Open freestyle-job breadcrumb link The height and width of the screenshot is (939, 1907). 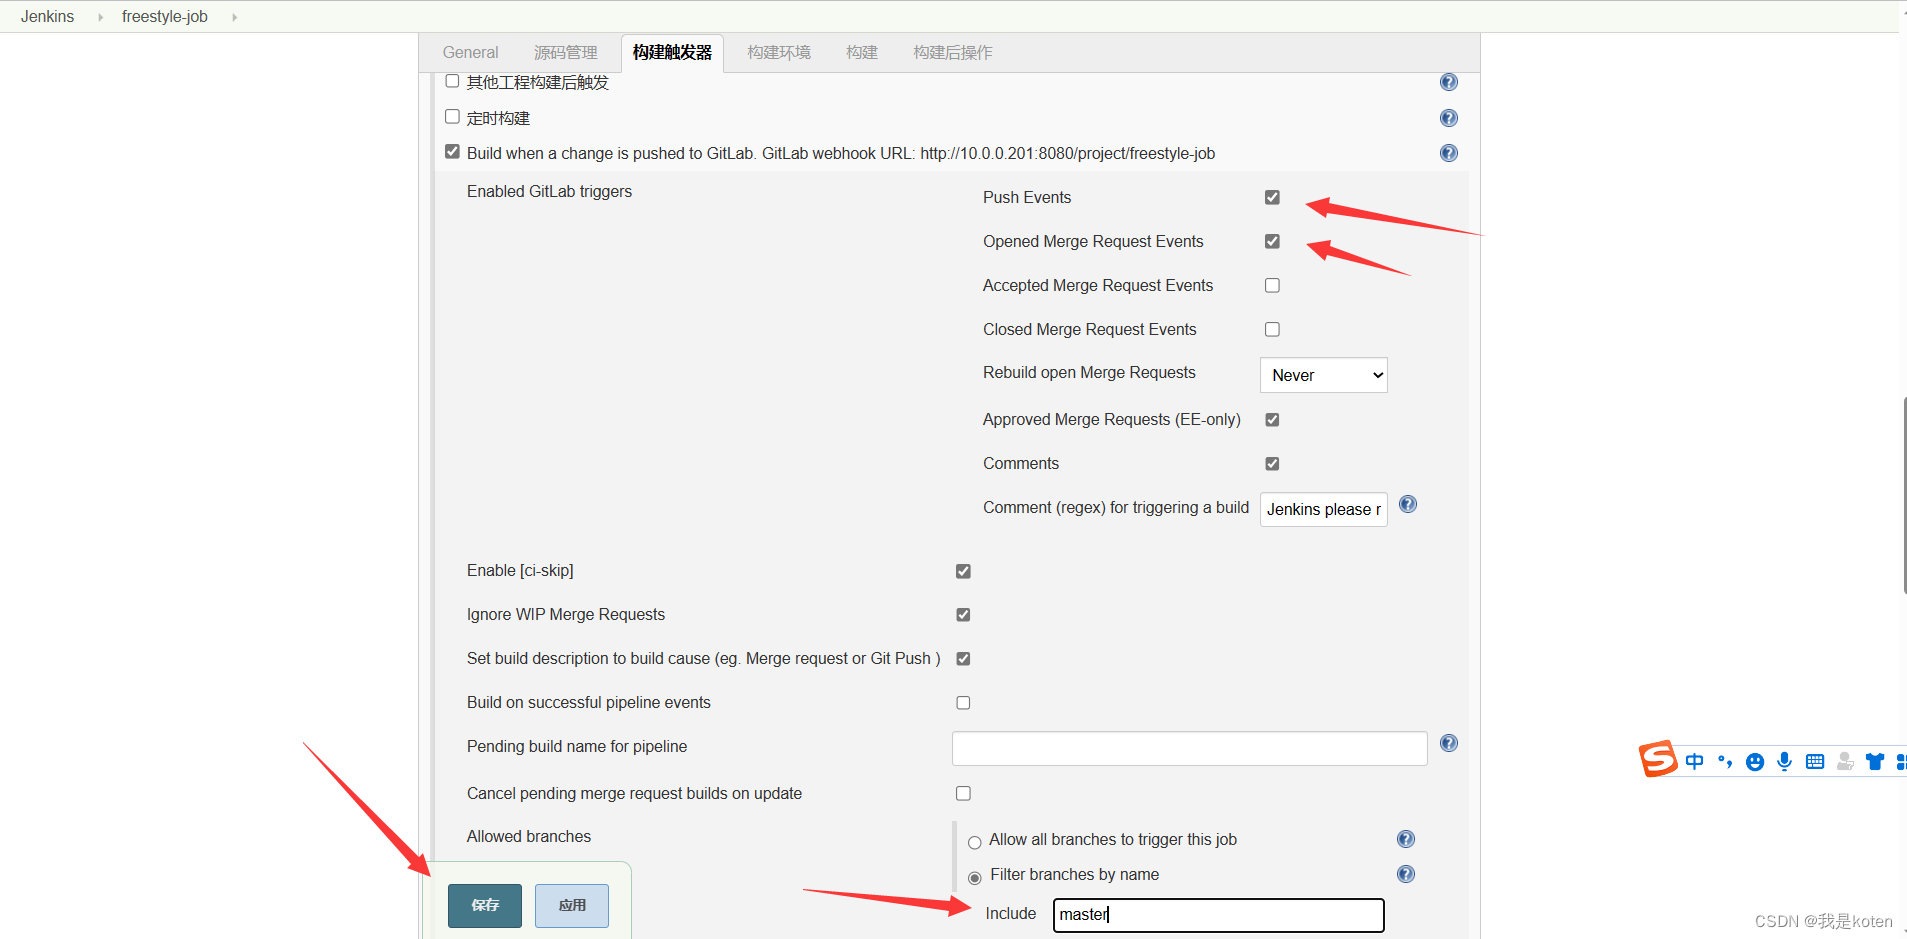tap(165, 17)
